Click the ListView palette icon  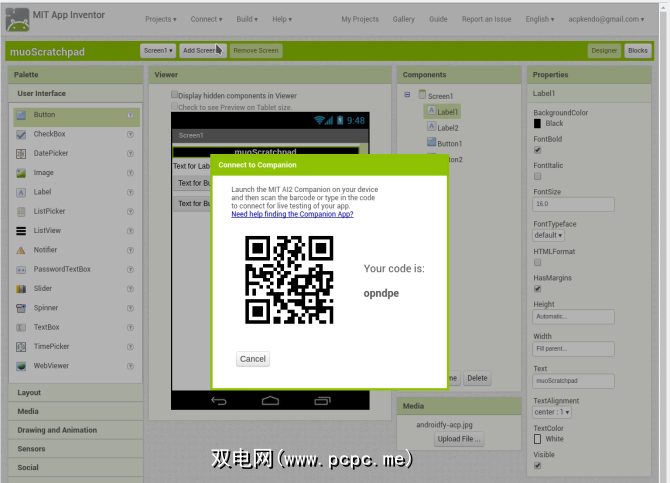21,231
